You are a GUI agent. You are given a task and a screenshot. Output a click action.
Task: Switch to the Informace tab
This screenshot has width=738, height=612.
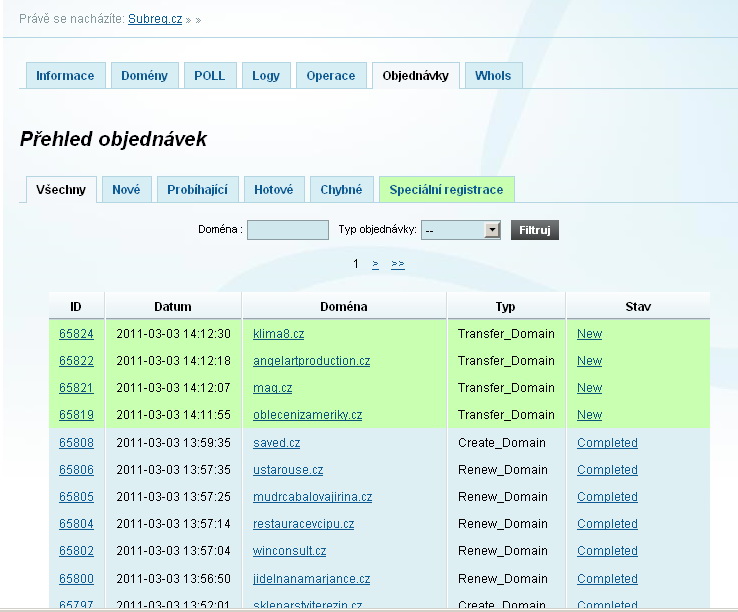[x=65, y=76]
